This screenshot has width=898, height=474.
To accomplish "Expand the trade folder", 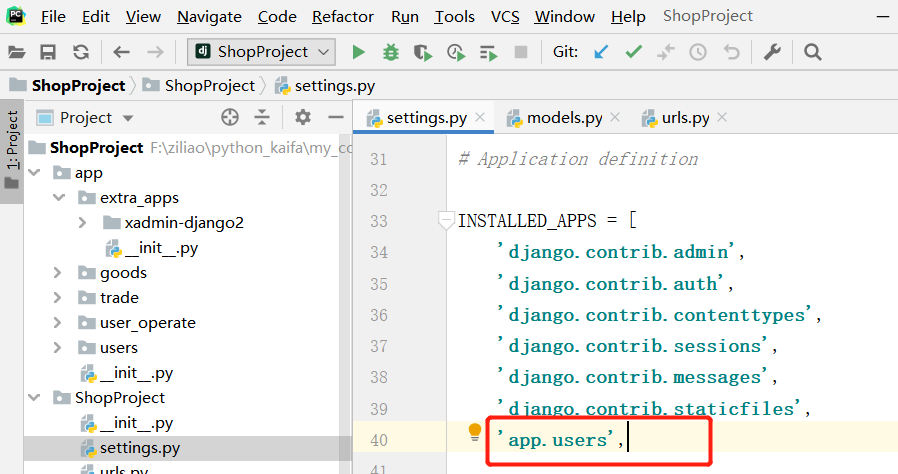I will [57, 298].
